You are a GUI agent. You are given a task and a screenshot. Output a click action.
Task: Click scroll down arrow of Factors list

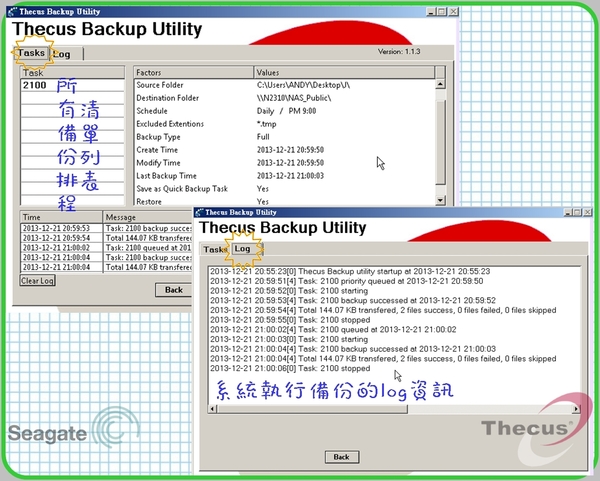click(x=440, y=200)
